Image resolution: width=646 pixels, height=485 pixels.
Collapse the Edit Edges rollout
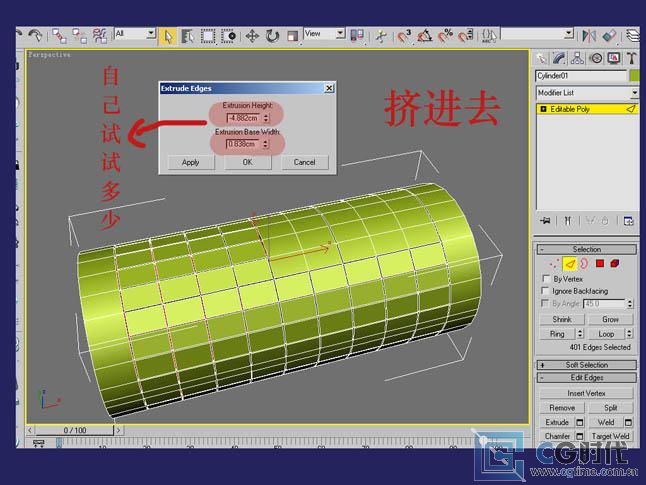click(x=586, y=377)
